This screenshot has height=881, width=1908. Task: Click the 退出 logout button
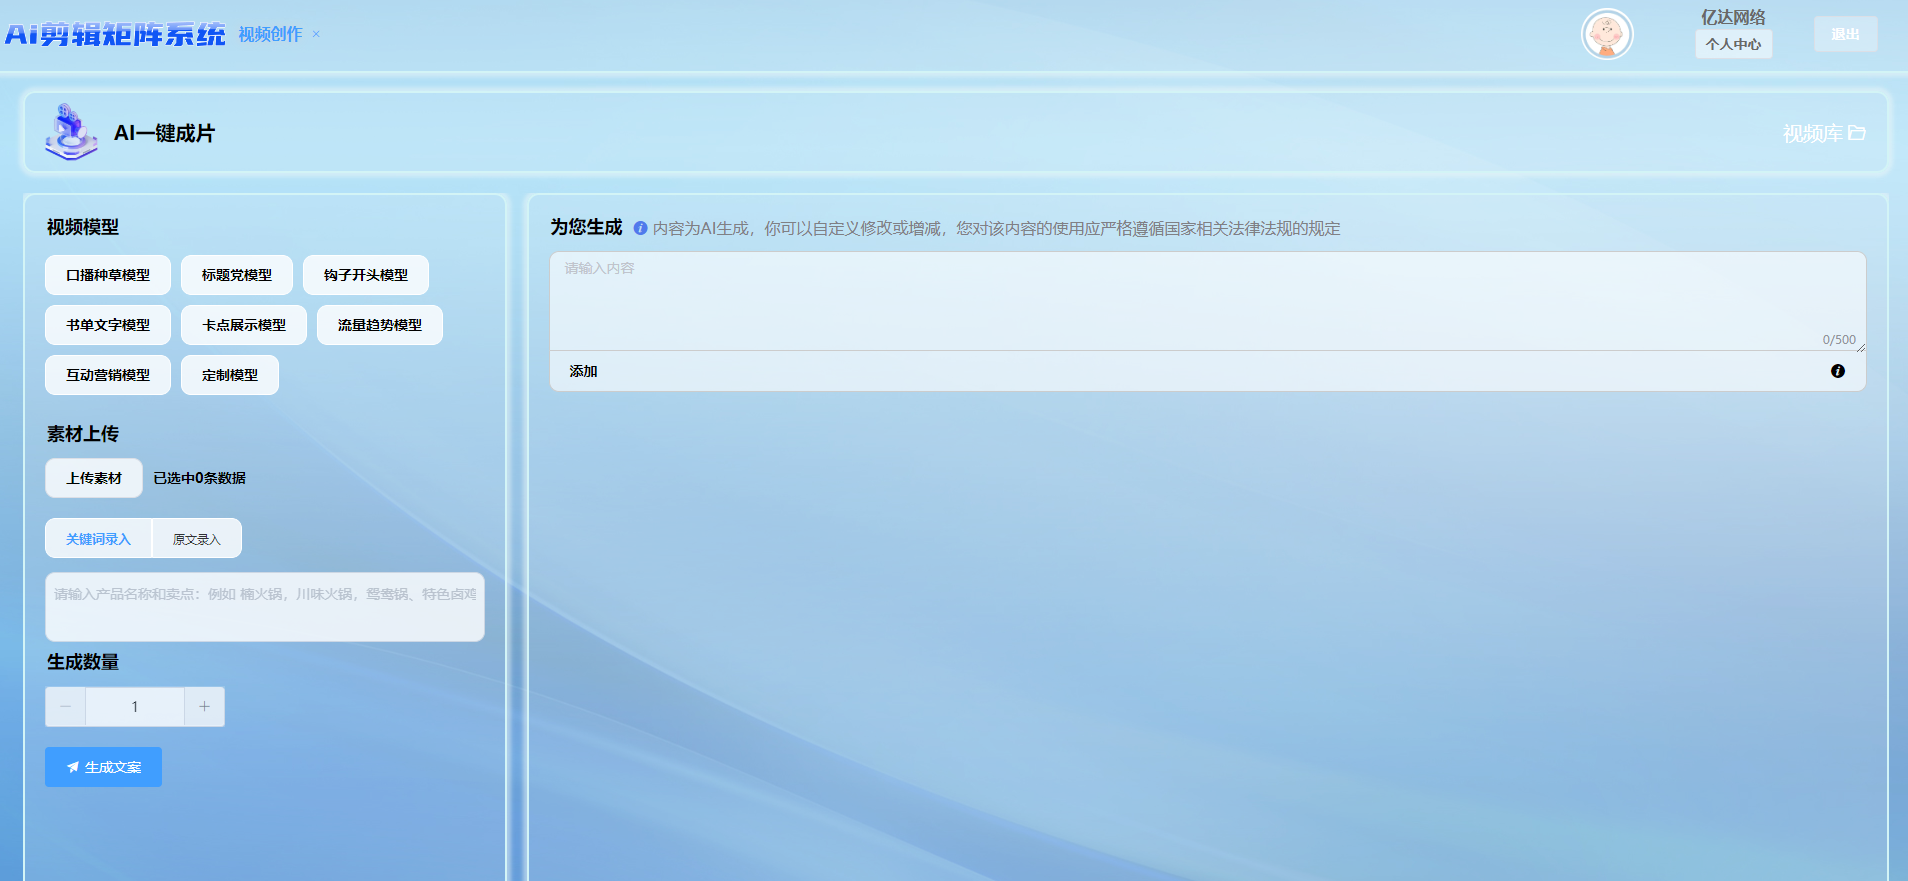(x=1845, y=34)
